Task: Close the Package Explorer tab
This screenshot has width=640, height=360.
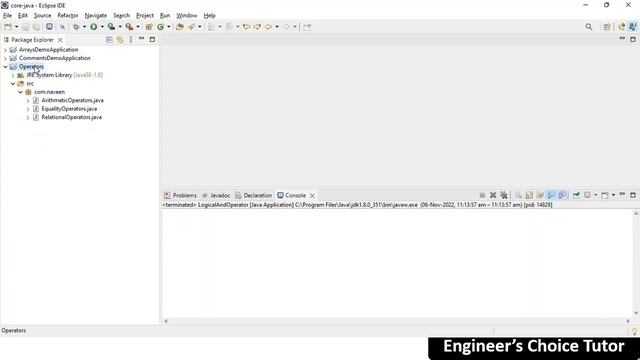Action: pos(60,40)
